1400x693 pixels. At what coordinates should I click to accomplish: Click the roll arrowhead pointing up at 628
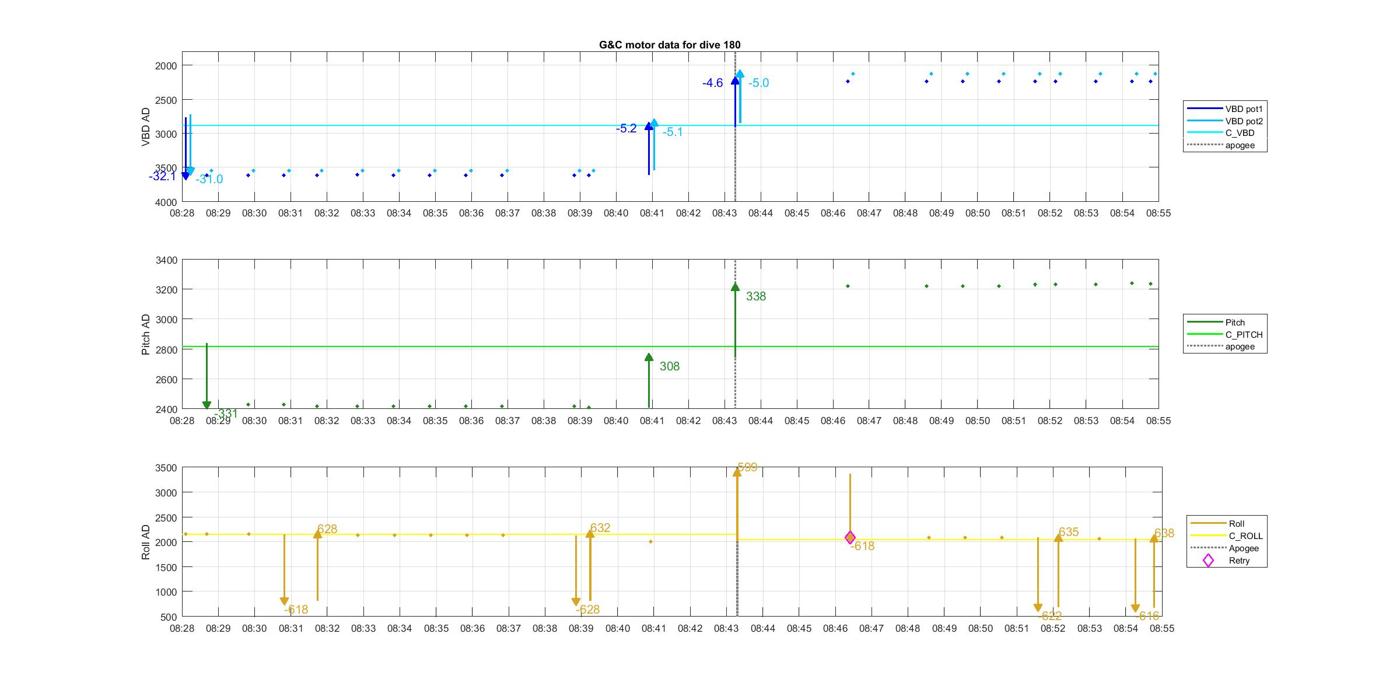point(317,535)
